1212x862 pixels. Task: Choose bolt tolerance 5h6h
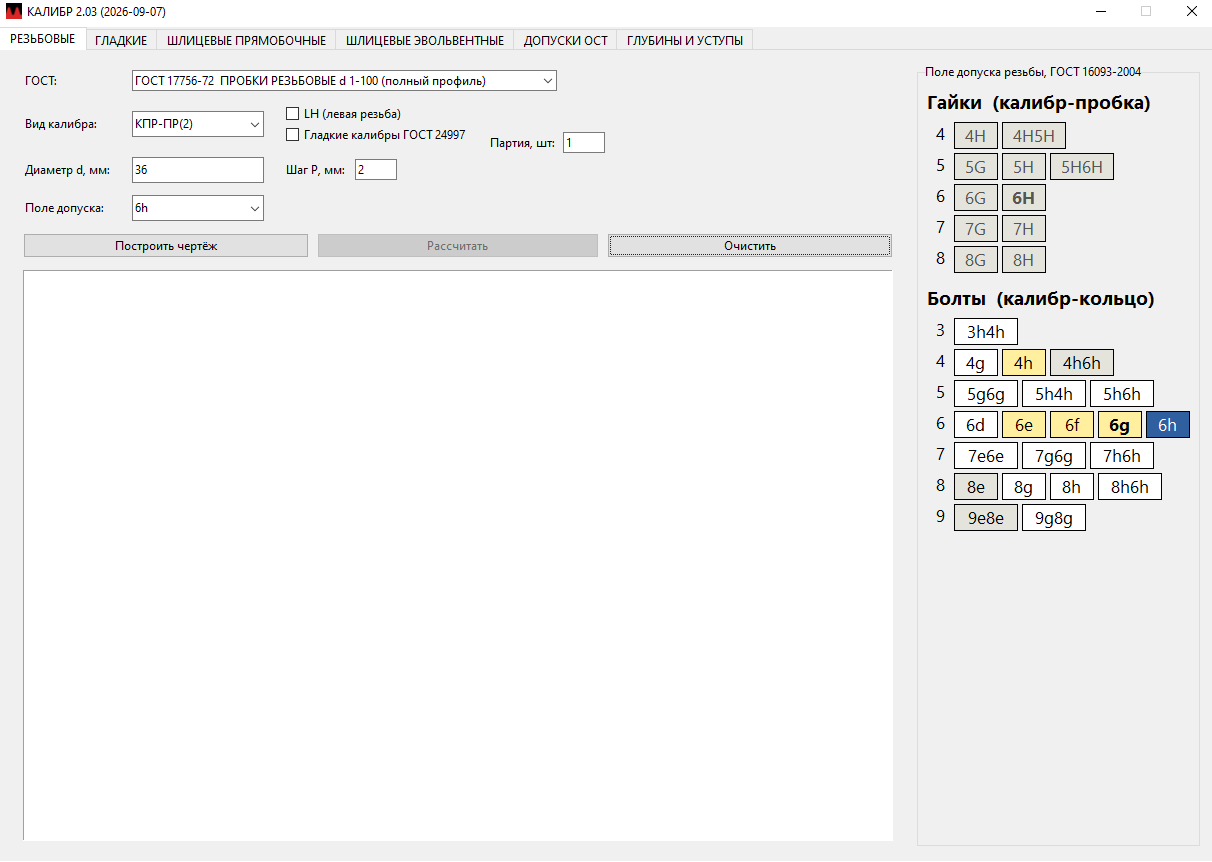(1122, 394)
